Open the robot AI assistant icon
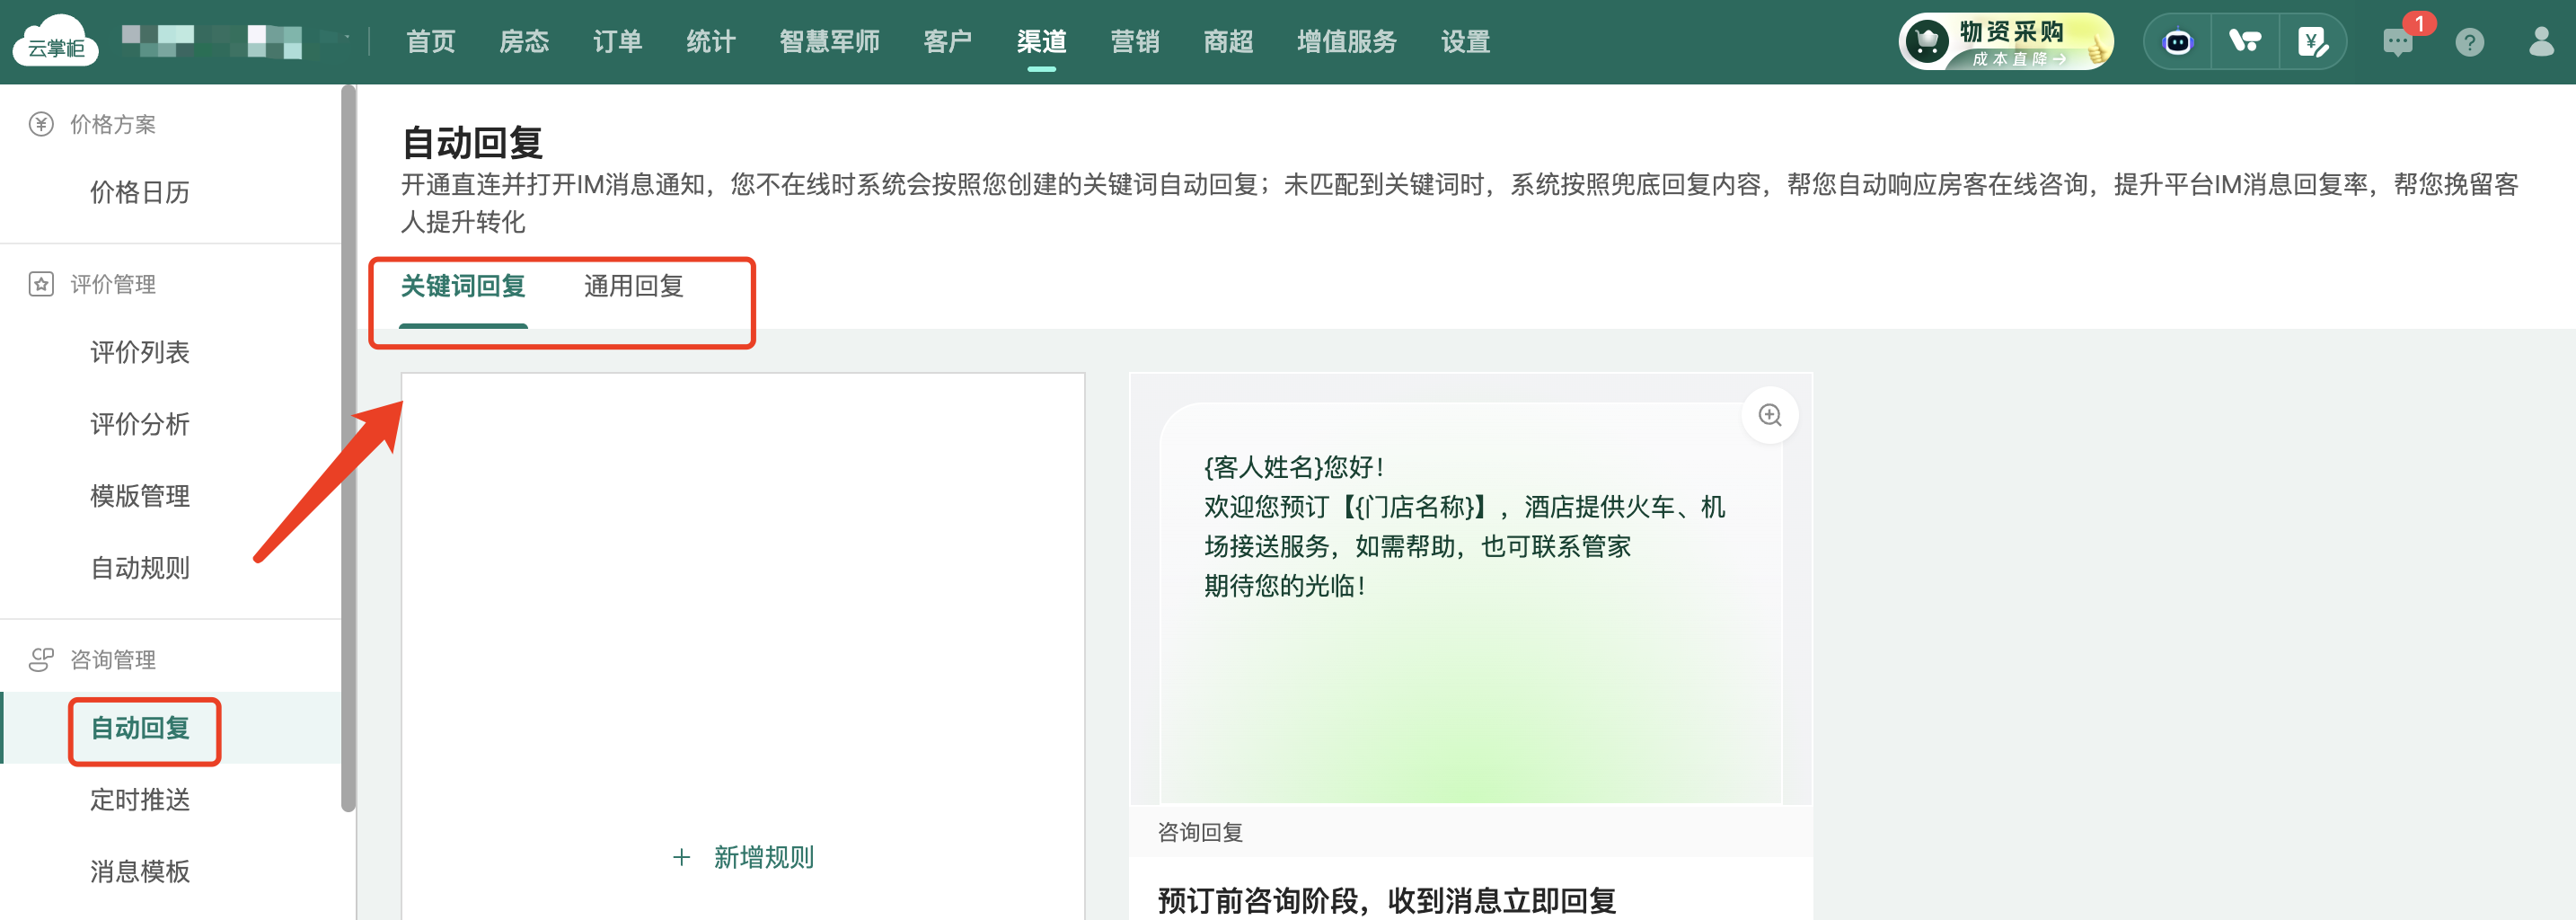 pyautogui.click(x=2177, y=42)
